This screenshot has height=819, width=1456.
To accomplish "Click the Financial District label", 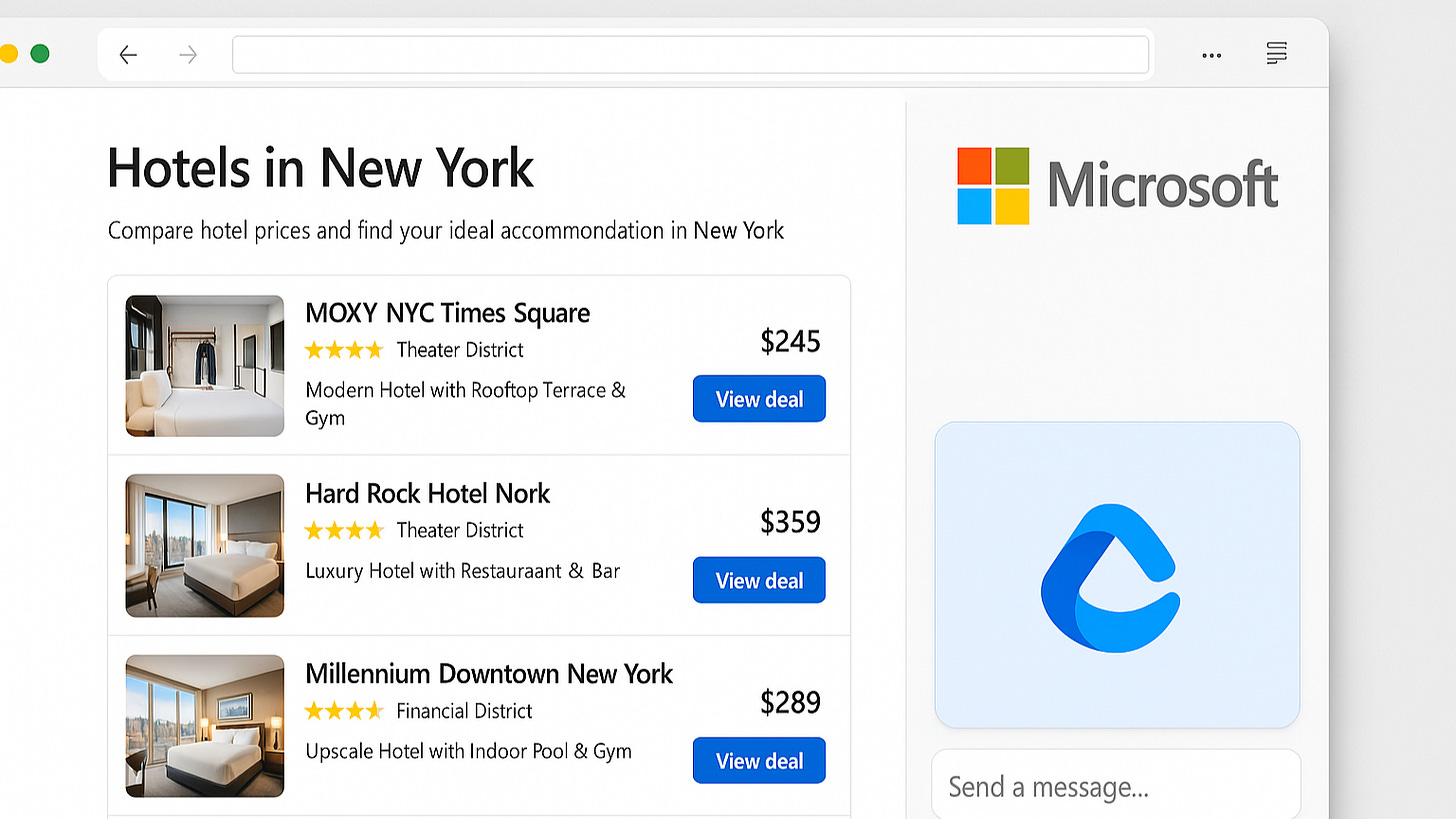I will pos(464,711).
